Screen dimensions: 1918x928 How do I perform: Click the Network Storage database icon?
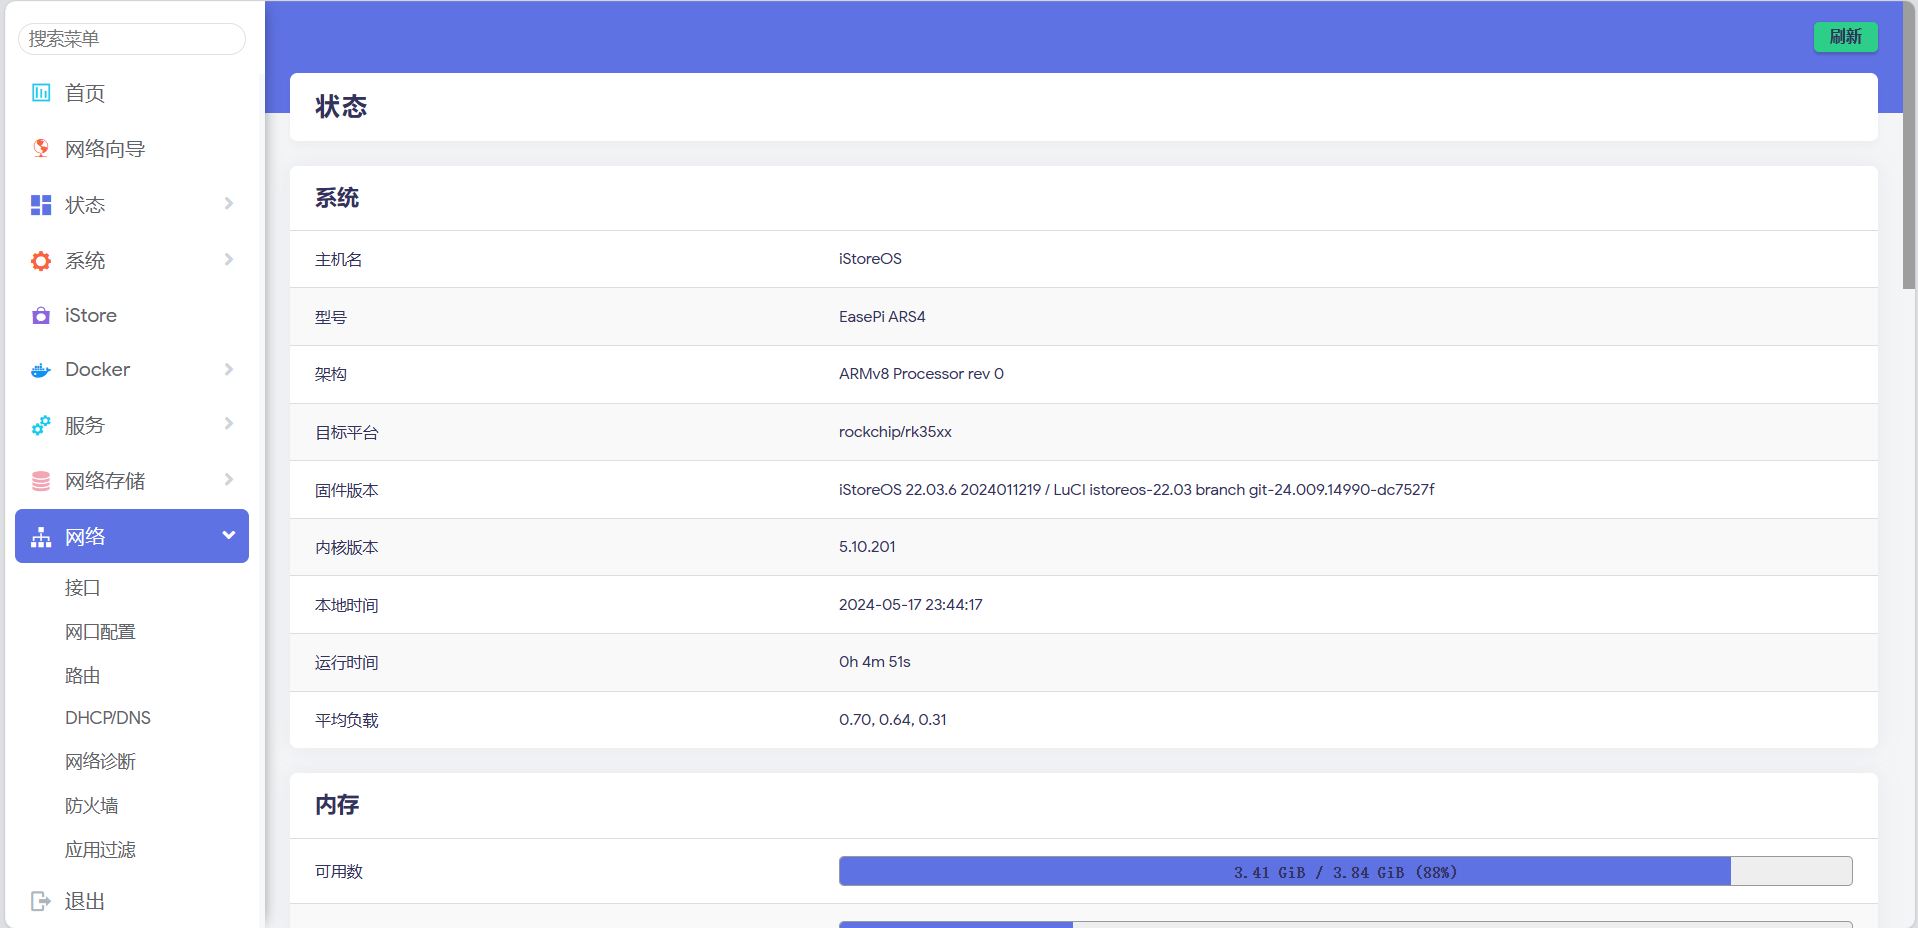[x=41, y=481]
